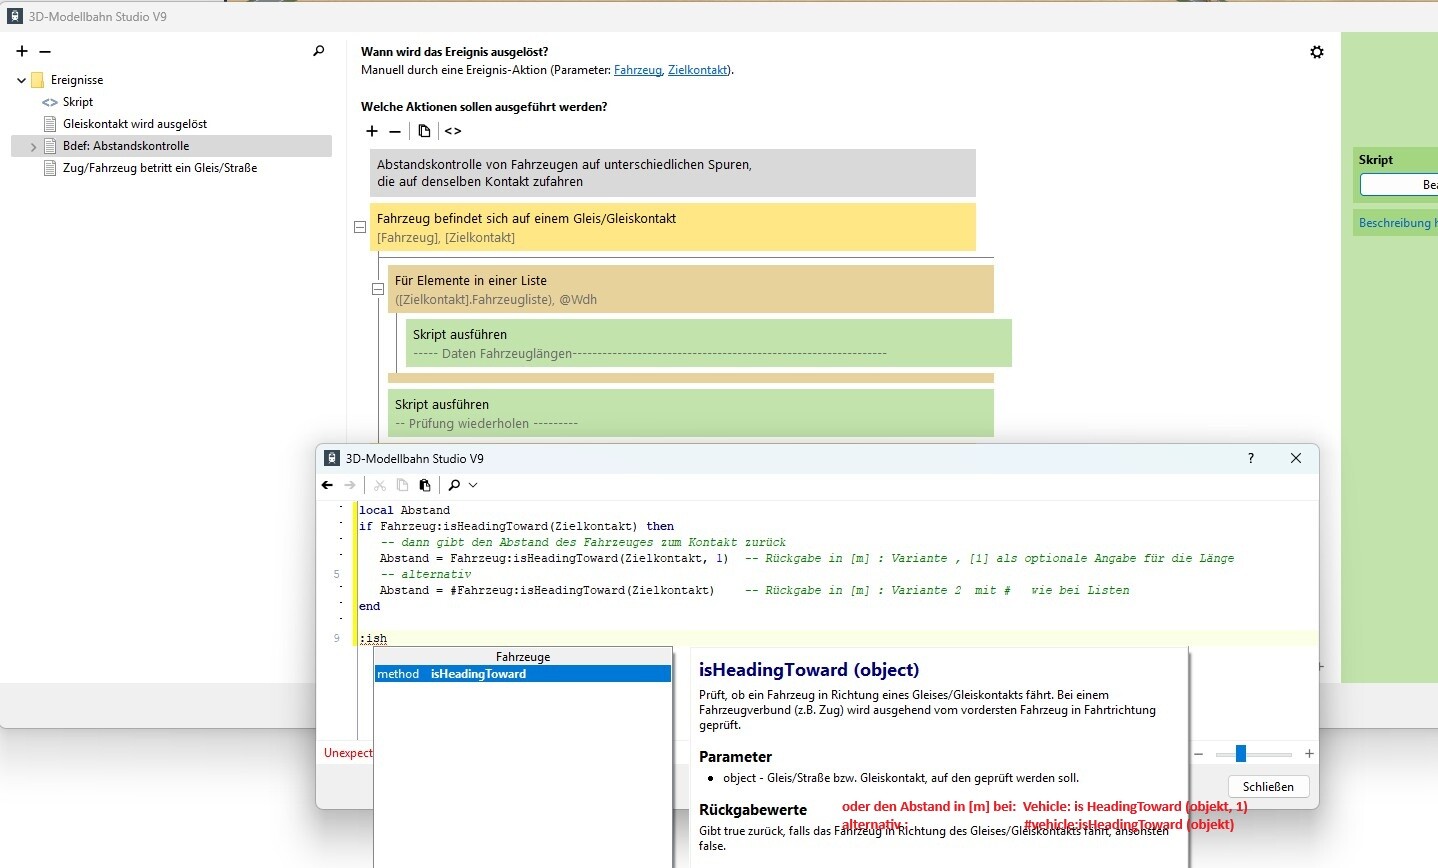Viewport: 1438px width, 868px height.
Task: Click the 'end' keyword line in script
Action: (370, 606)
